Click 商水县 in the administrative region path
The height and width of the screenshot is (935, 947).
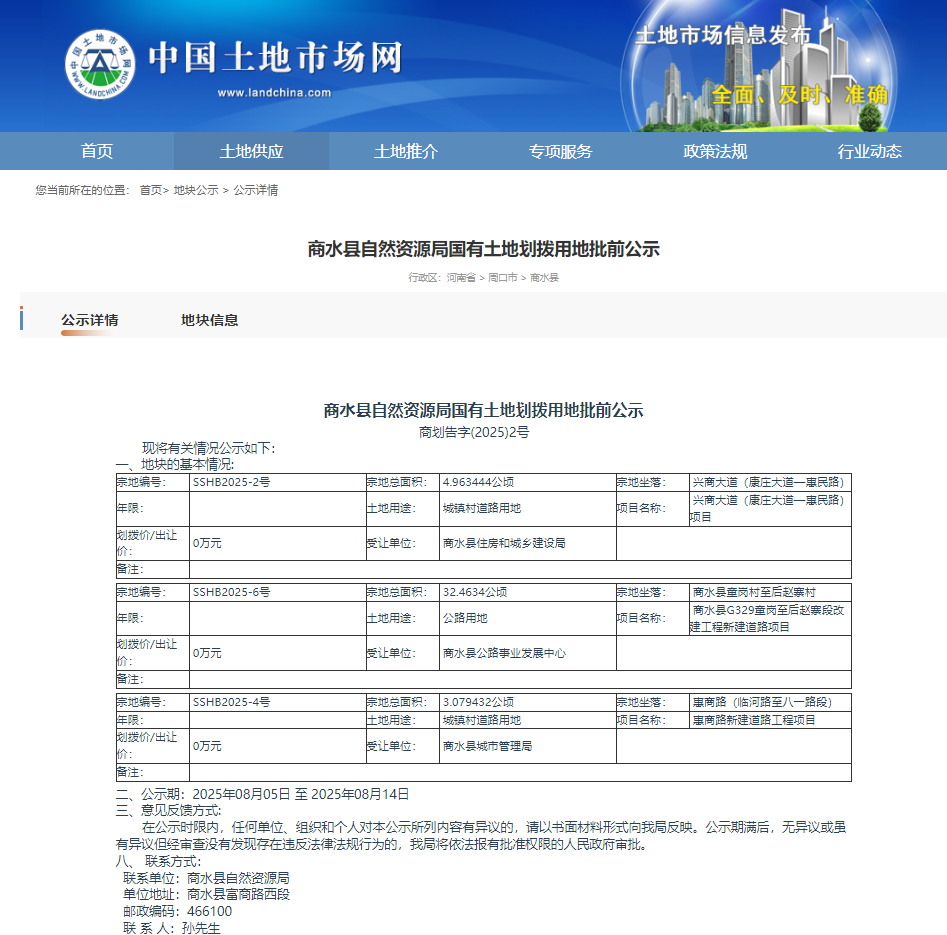tap(544, 277)
